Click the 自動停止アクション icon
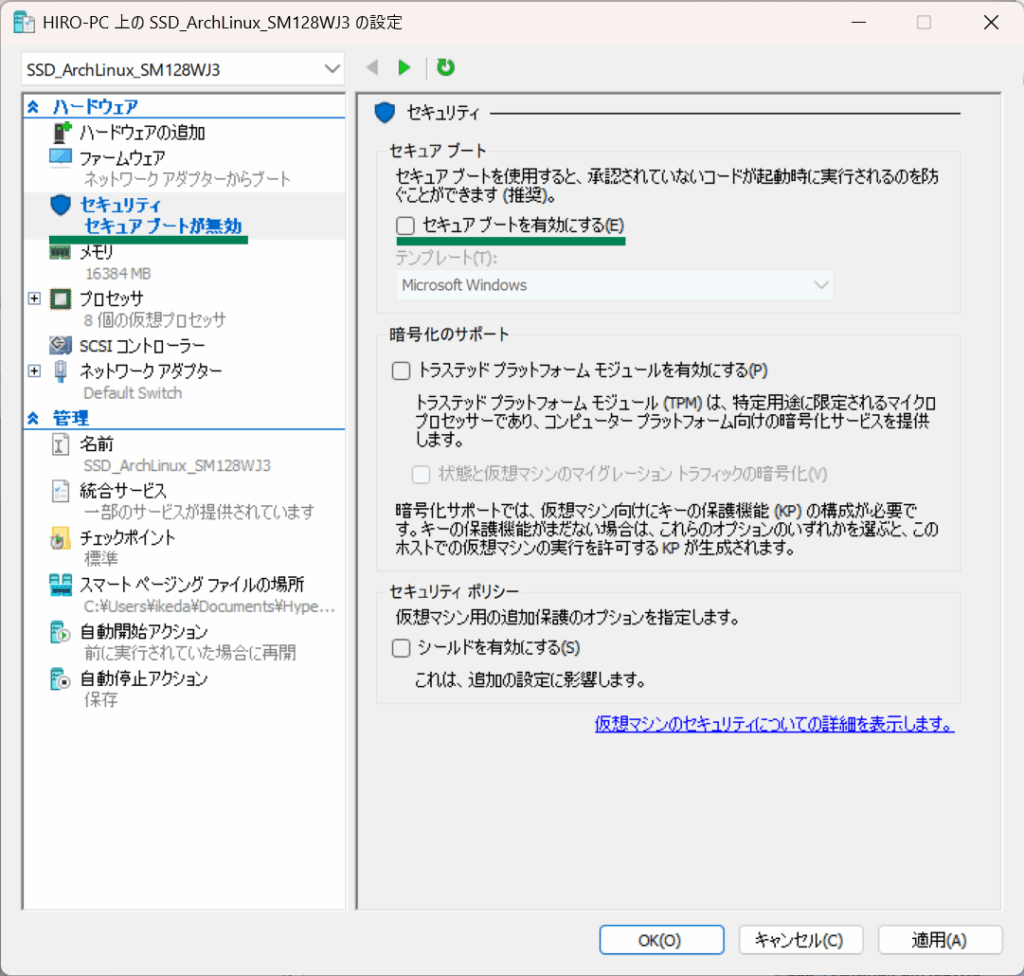 pyautogui.click(x=60, y=679)
